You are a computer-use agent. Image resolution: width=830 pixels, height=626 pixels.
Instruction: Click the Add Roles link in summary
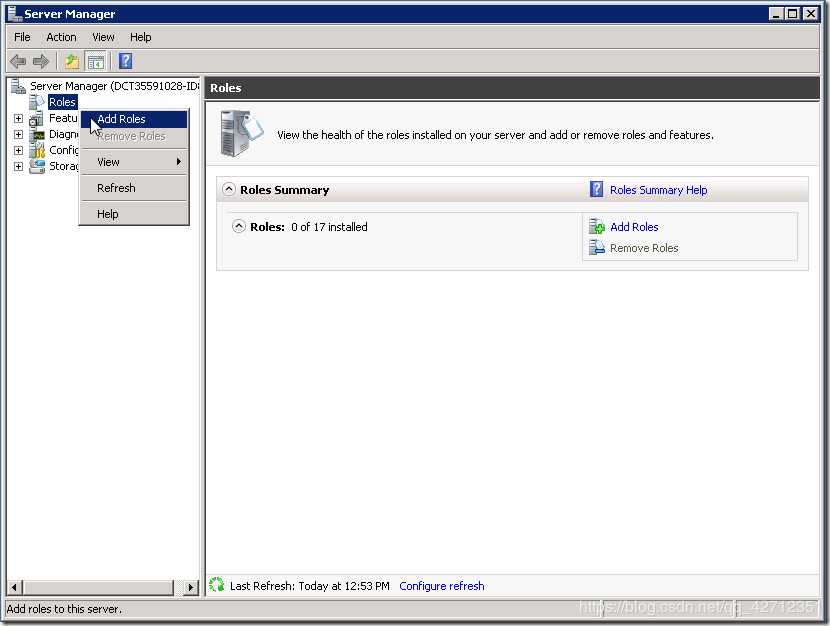tap(634, 227)
